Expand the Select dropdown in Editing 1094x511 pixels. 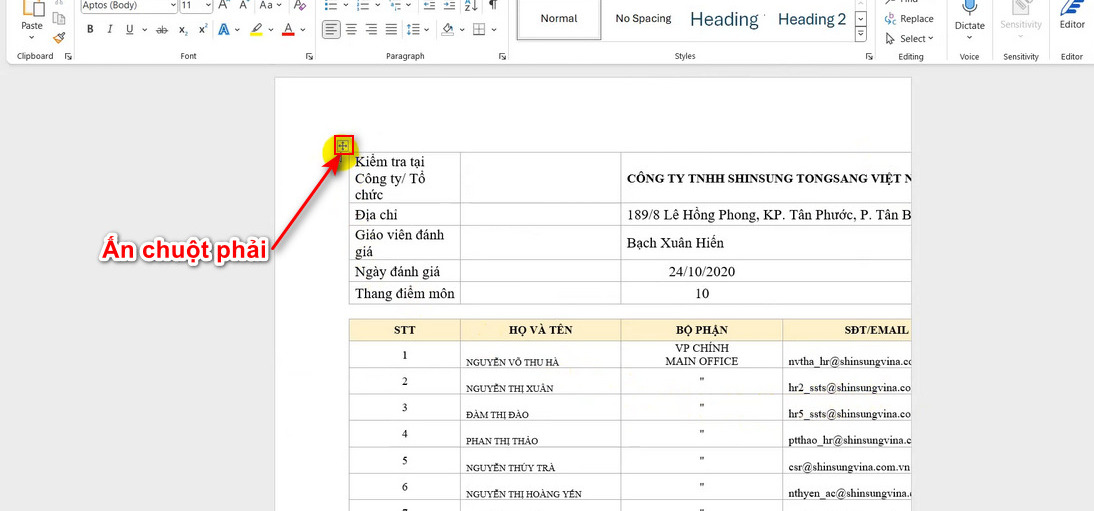[x=910, y=39]
